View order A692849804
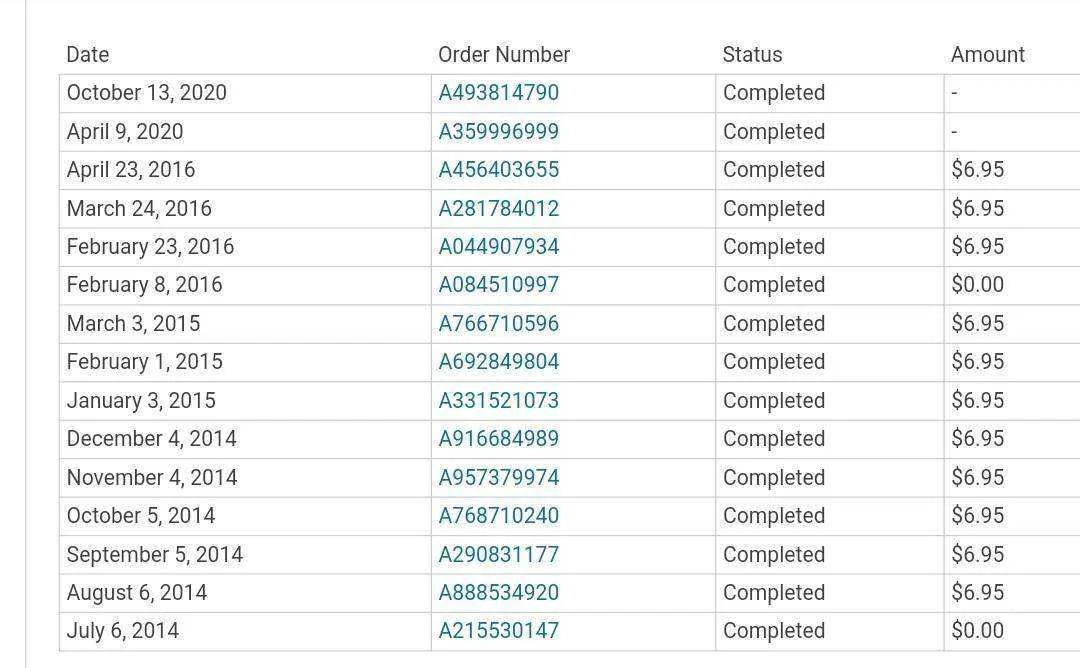The image size is (1080, 668). click(499, 362)
